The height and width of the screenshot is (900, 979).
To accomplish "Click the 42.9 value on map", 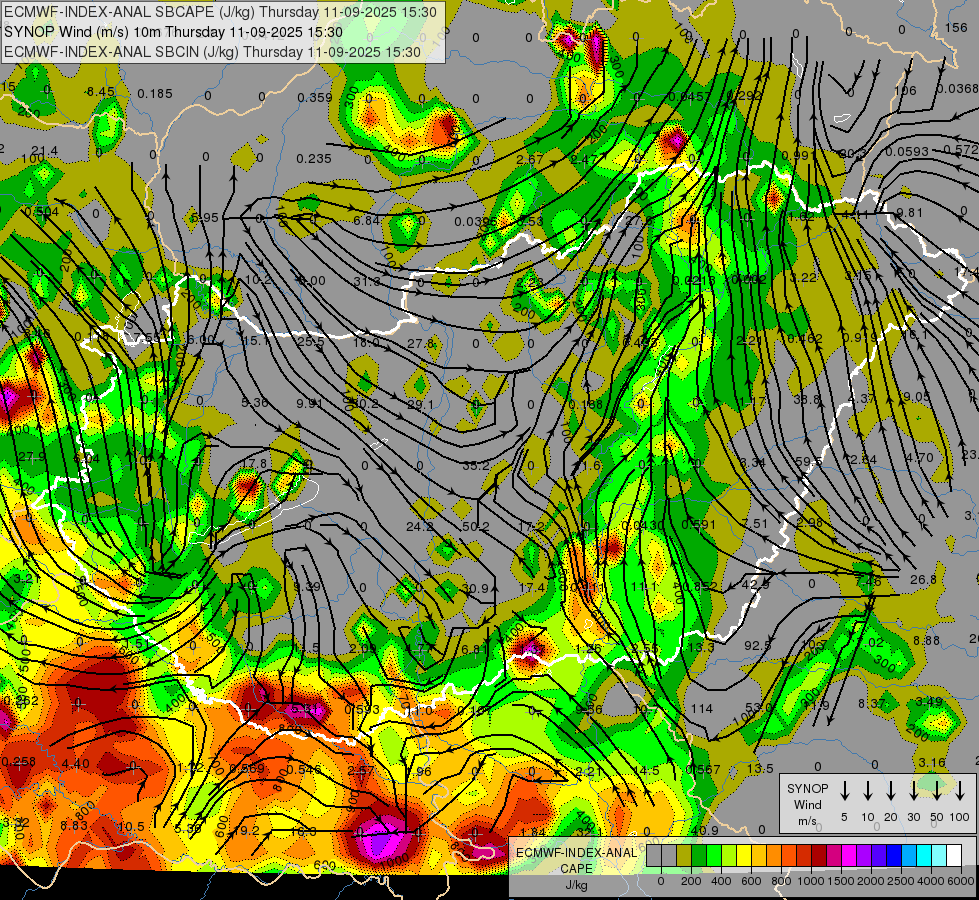I will point(755,585).
